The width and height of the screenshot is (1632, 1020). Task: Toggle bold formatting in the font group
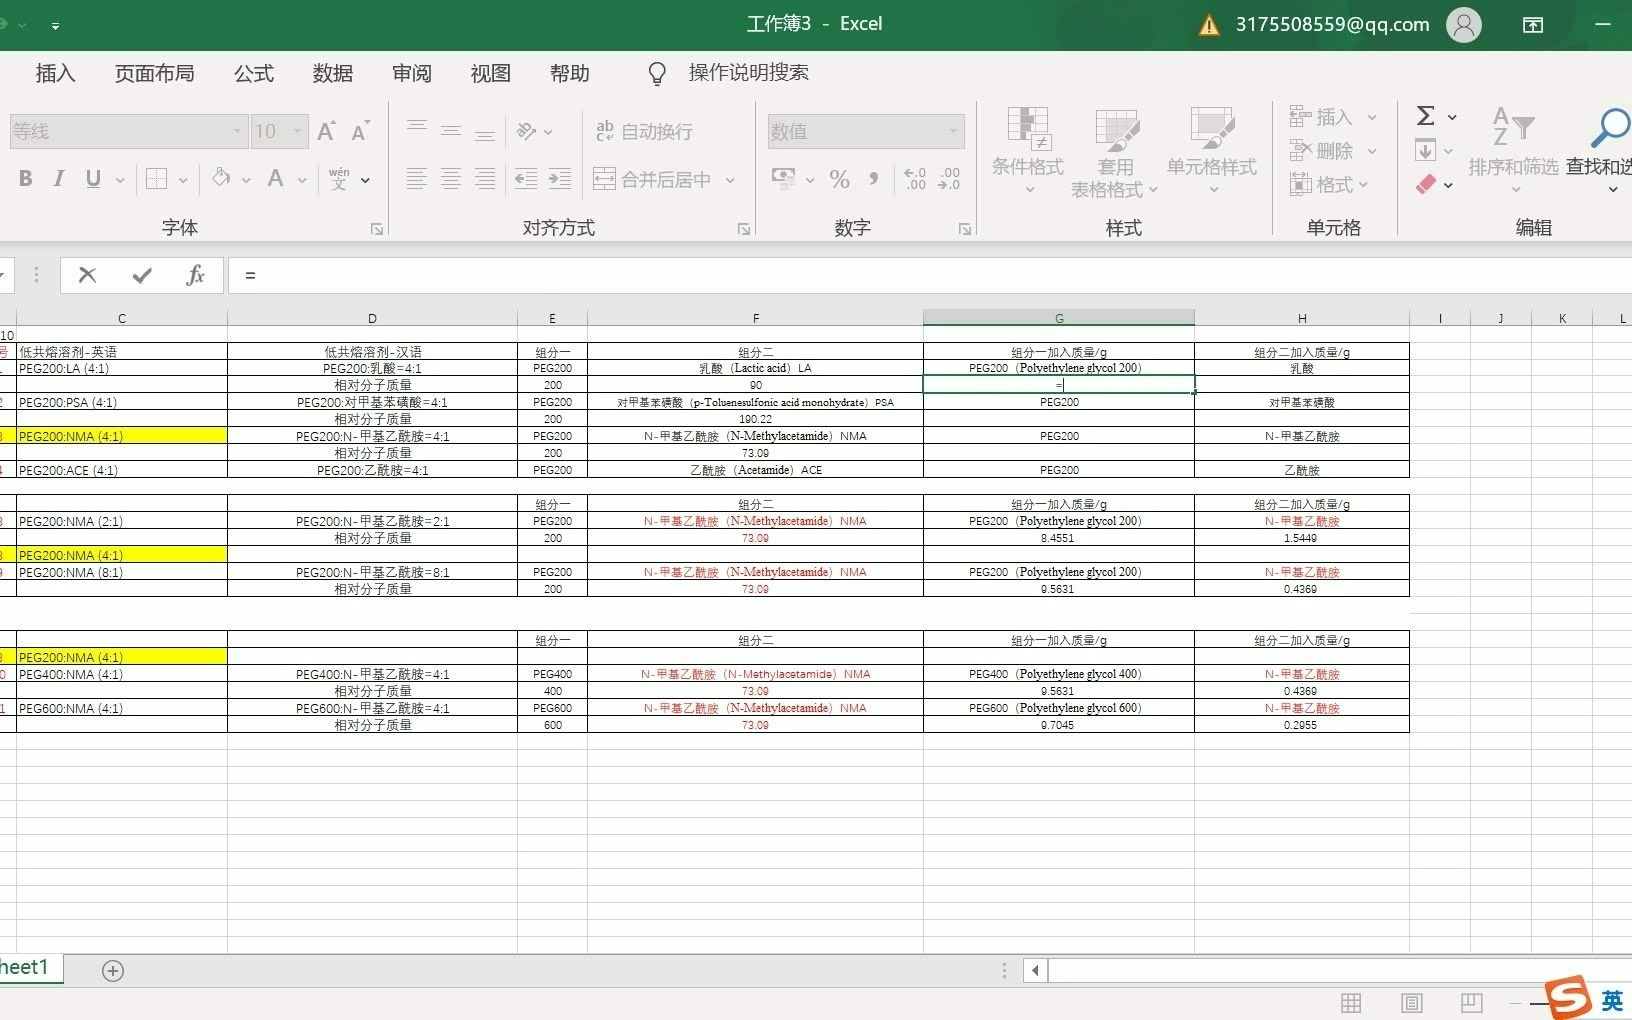[26, 179]
